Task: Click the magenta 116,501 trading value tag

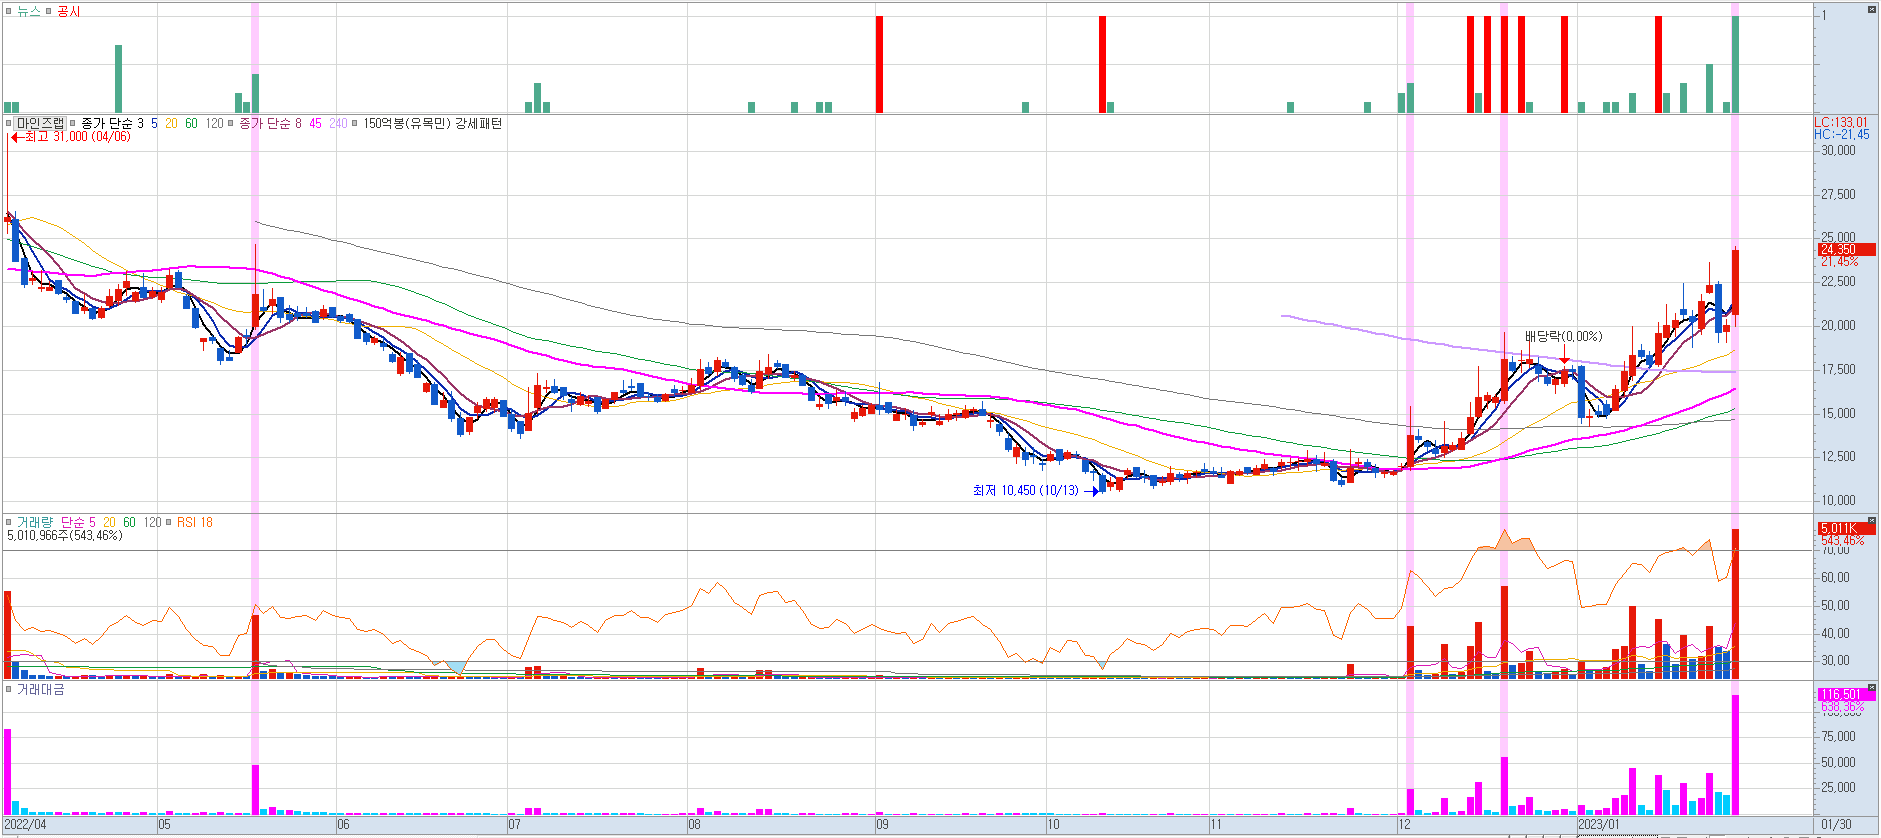Action: click(x=1846, y=694)
